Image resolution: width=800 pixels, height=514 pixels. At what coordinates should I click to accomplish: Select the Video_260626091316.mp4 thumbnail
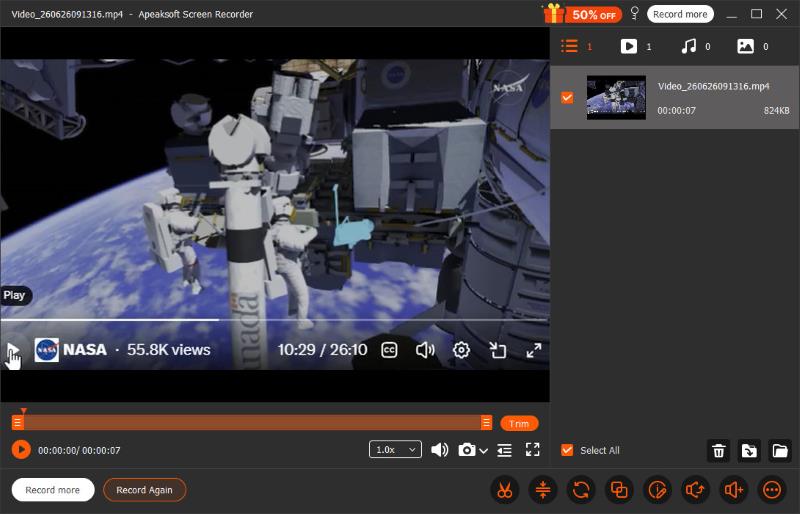[x=616, y=97]
